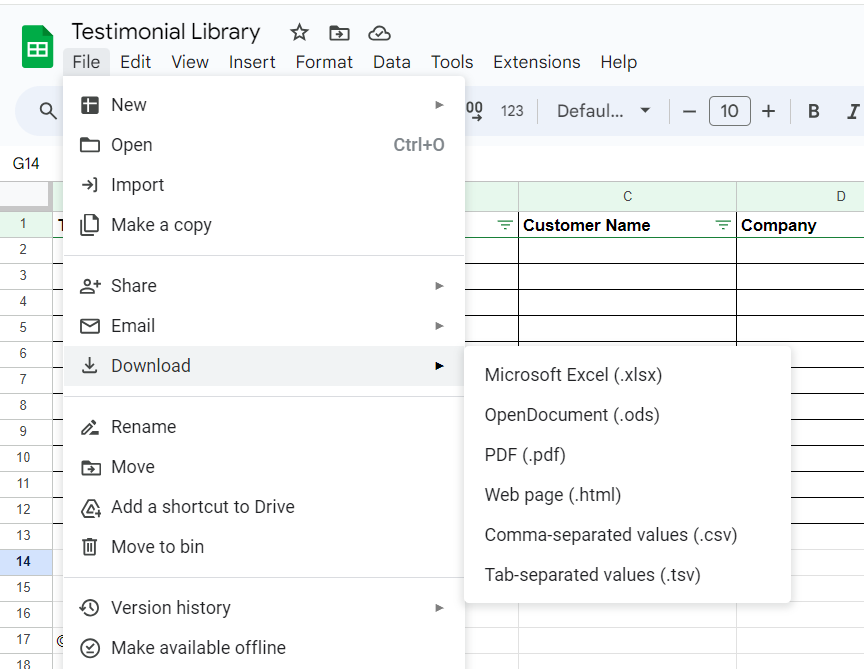Open the Help menu
Image resolution: width=864 pixels, height=669 pixels.
(x=618, y=62)
